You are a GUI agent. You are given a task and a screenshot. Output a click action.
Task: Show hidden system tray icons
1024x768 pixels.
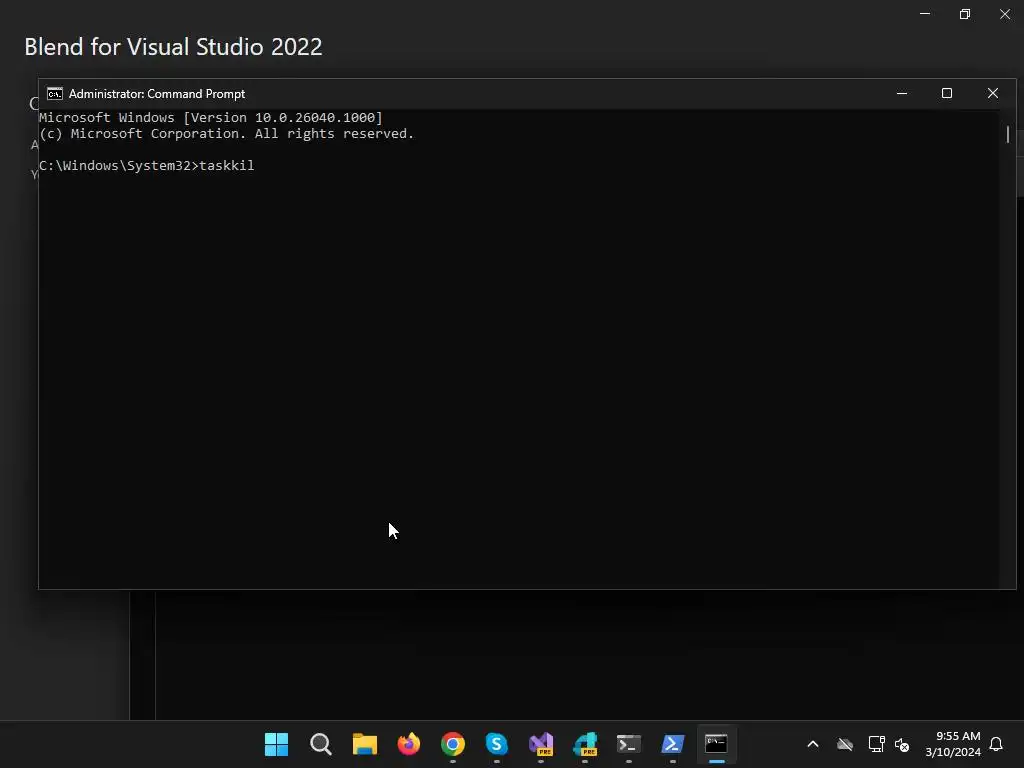[x=813, y=744]
